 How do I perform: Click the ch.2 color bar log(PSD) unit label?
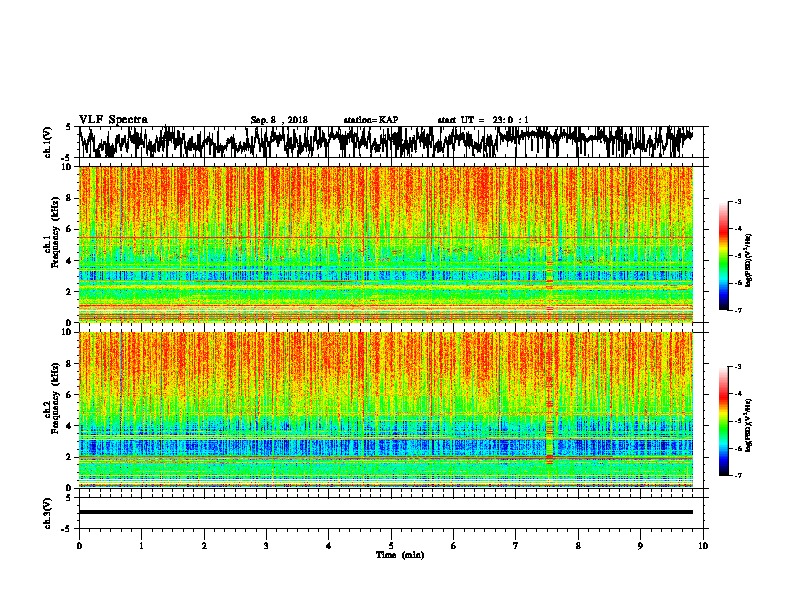[749, 425]
